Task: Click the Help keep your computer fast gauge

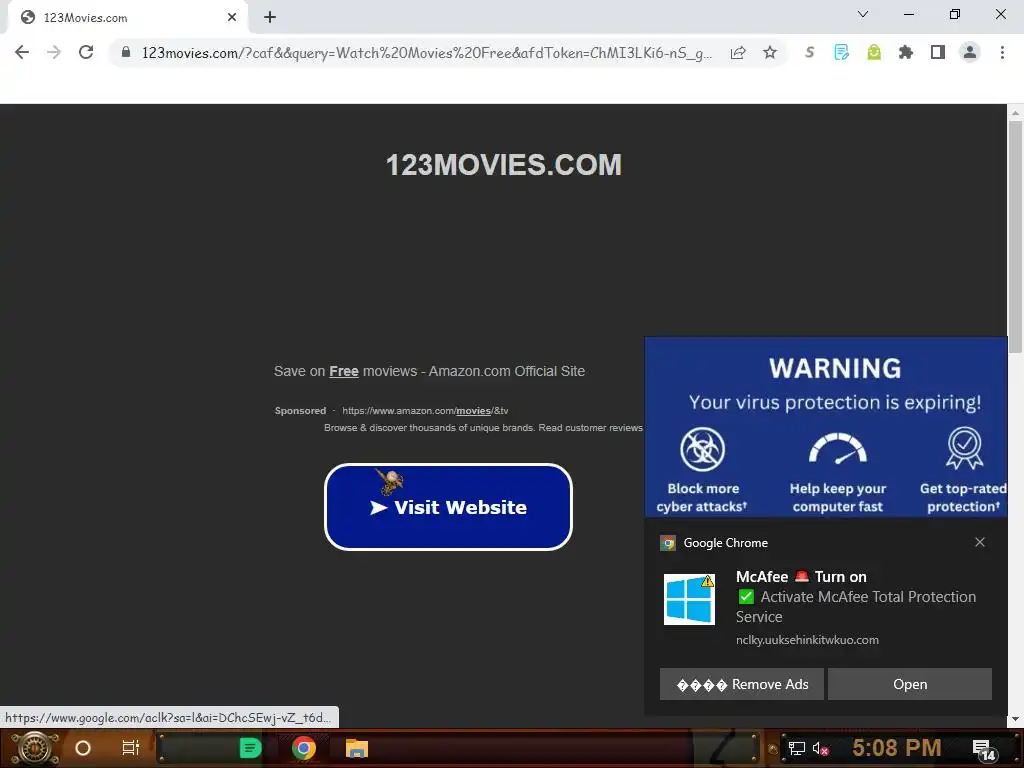Action: pyautogui.click(x=838, y=448)
